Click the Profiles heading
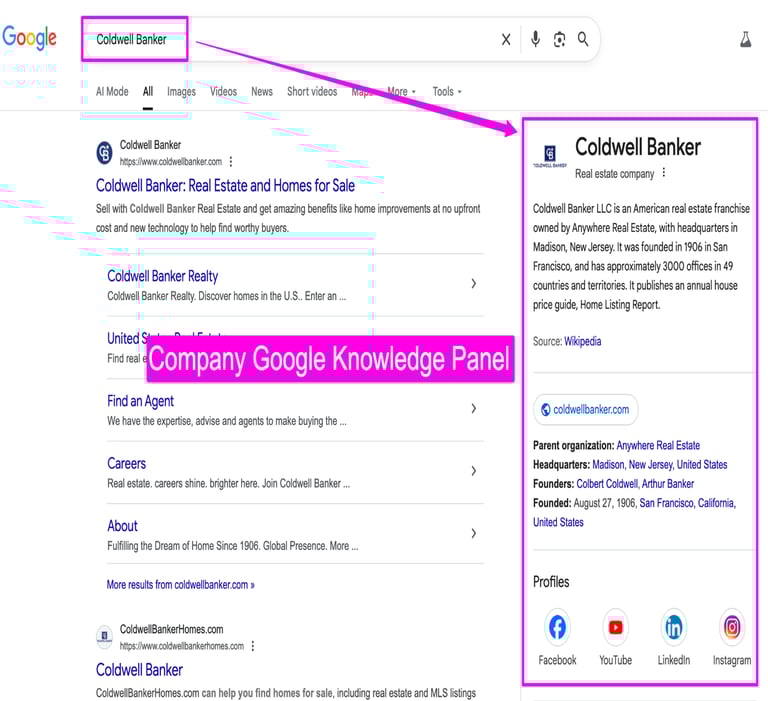Viewport: 768px width, 701px height. (x=551, y=582)
